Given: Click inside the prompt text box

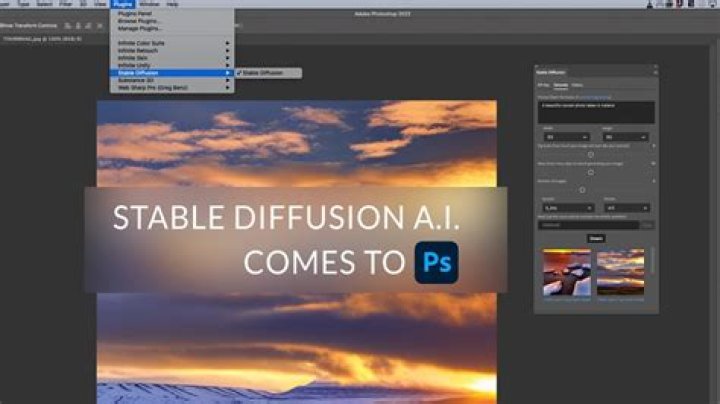Looking at the screenshot, I should [x=596, y=111].
